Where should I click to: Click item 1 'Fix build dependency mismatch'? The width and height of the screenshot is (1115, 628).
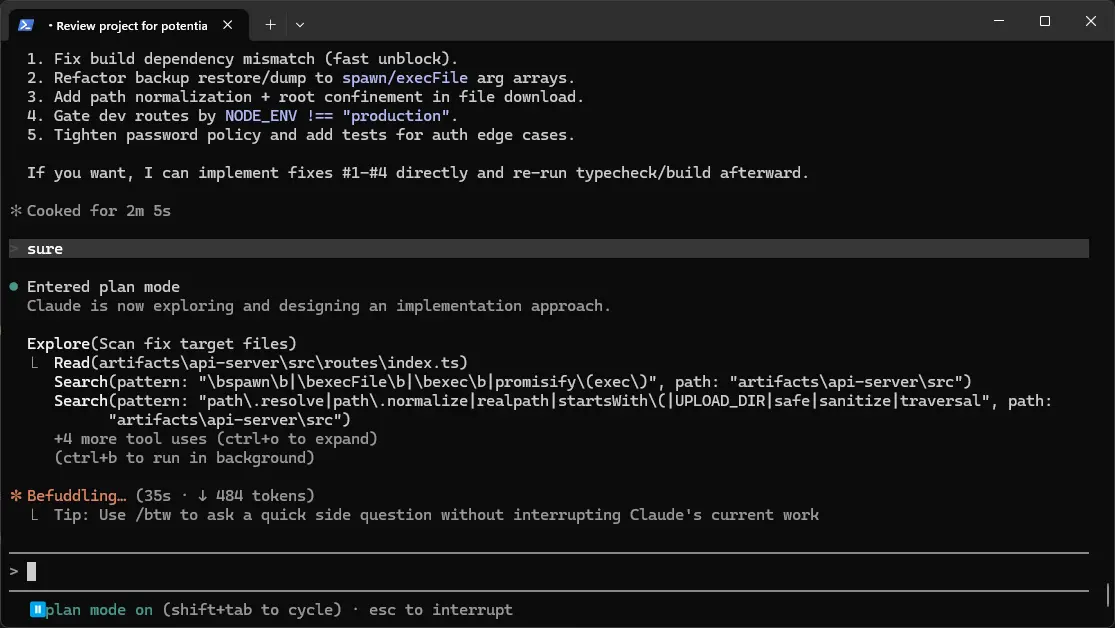242,59
